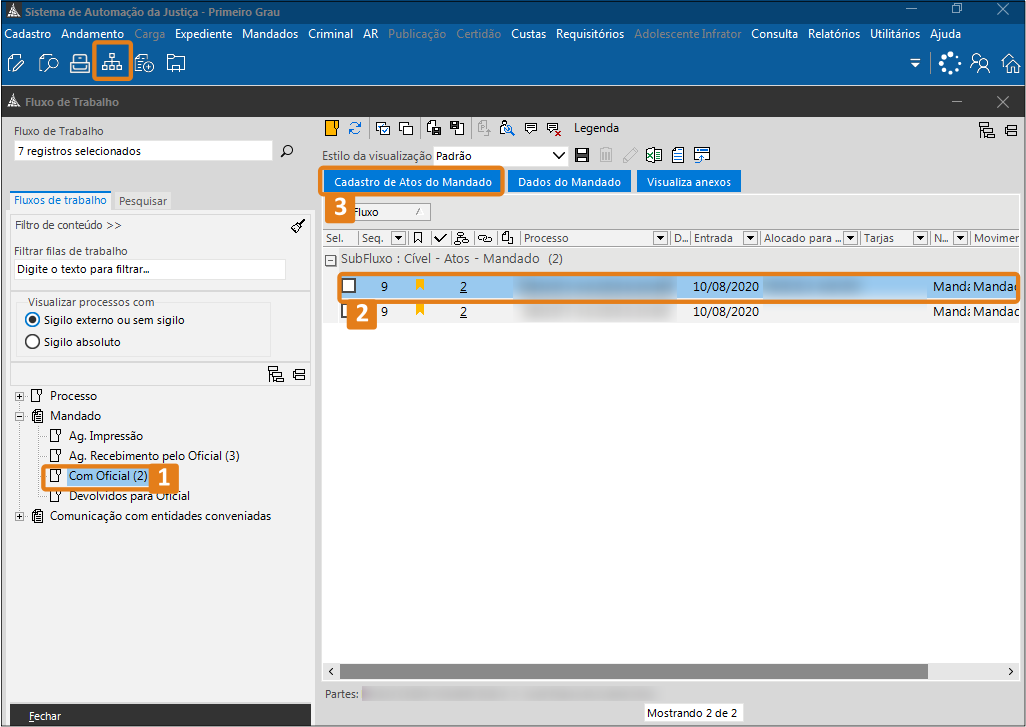Select Sigilo externo ou sem sigilo option
Screen dimensions: 1026x727
[33, 320]
